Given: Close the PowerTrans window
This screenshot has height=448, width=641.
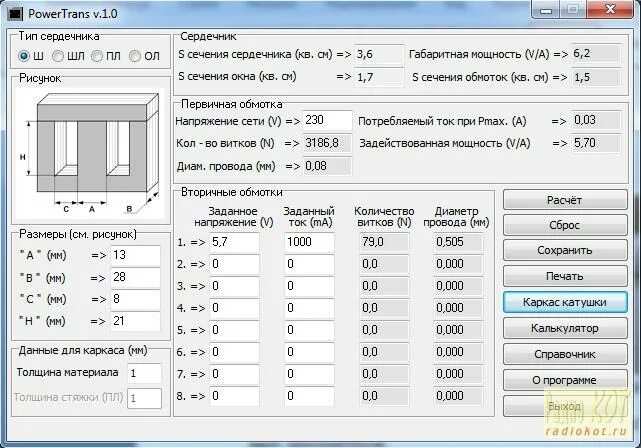Looking at the screenshot, I should 611,10.
